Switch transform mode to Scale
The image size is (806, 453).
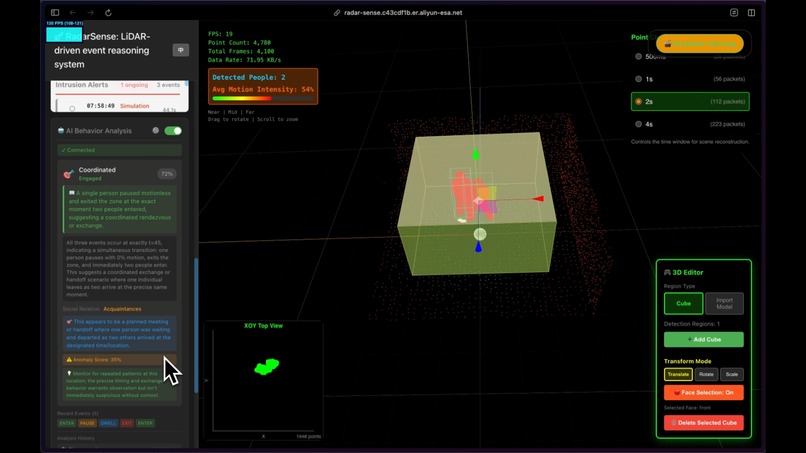(731, 374)
